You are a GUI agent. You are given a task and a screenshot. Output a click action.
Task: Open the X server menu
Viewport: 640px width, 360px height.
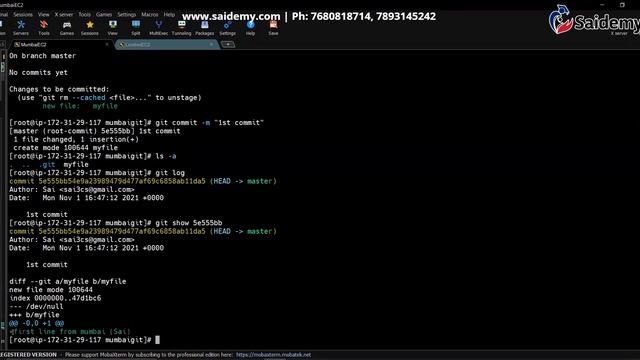point(64,14)
